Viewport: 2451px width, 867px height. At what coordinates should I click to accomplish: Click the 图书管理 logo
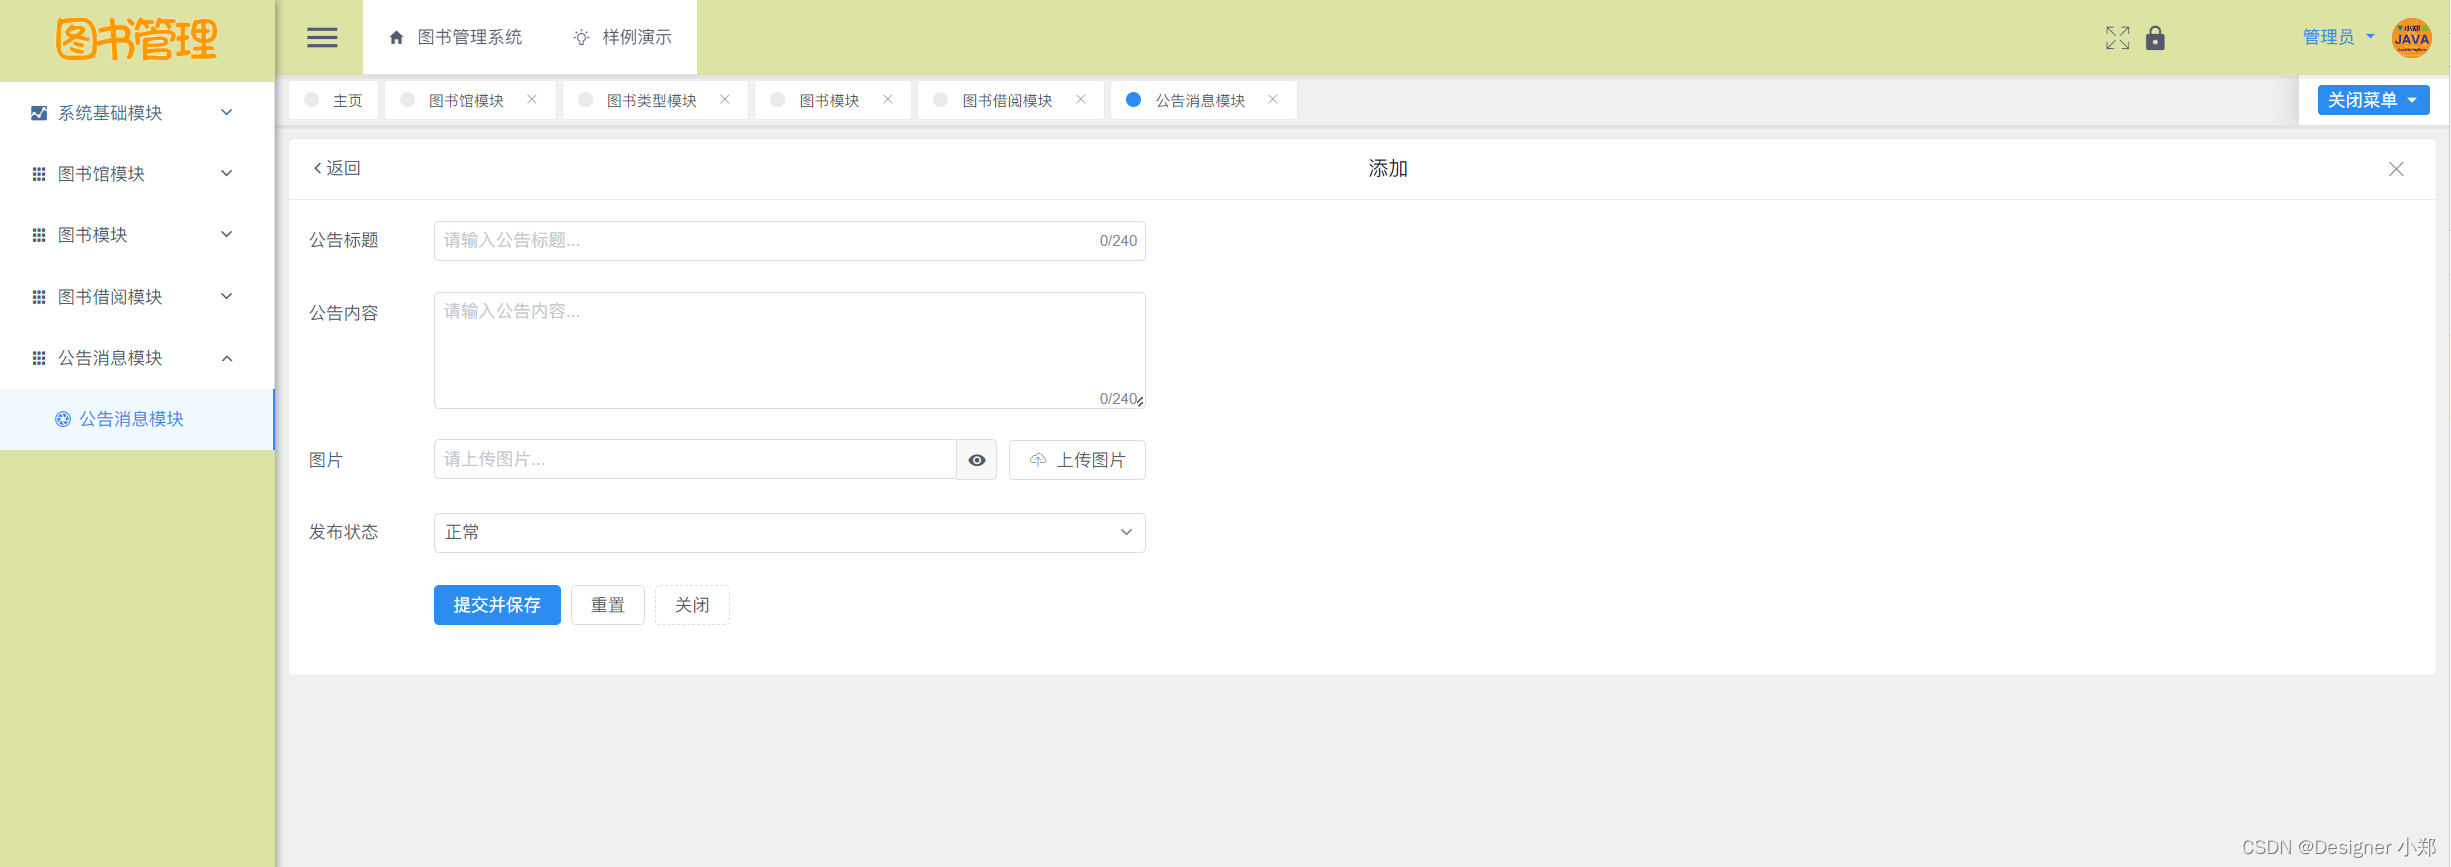[136, 40]
